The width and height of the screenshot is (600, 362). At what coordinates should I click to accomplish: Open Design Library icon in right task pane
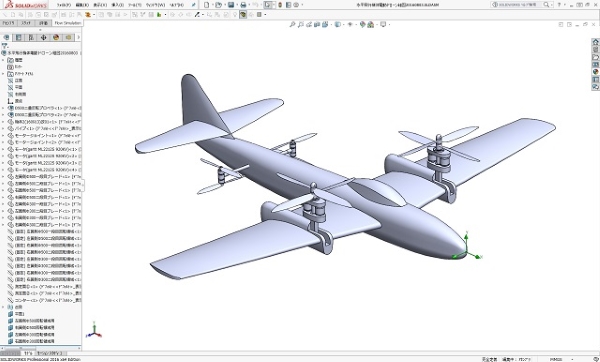[595, 50]
